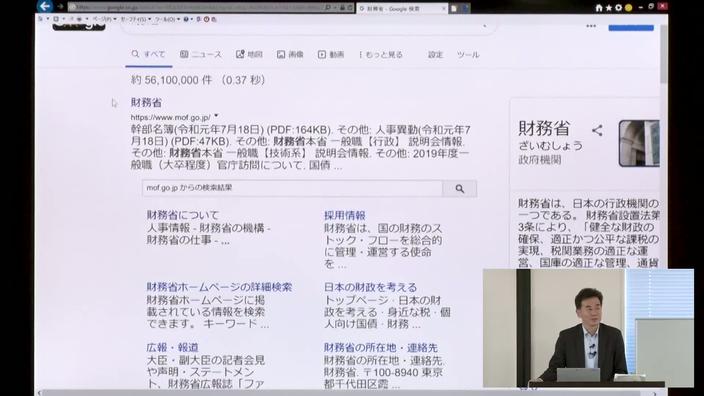704x396 pixels.
Task: Click the browser back arrow button
Action: point(45,6)
